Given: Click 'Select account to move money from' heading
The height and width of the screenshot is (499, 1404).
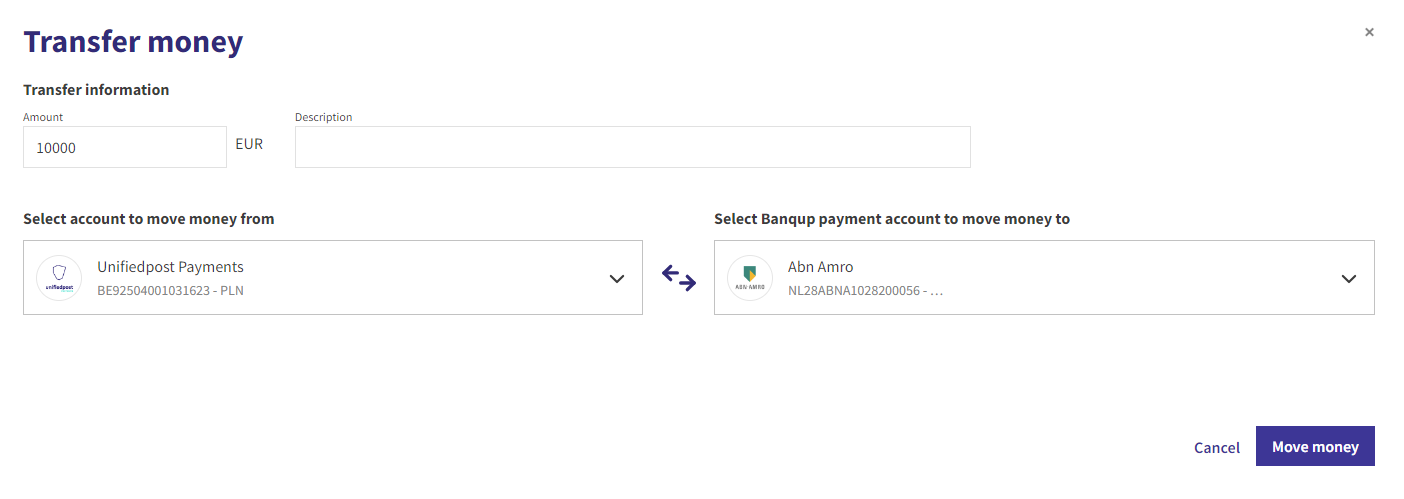Looking at the screenshot, I should (149, 218).
